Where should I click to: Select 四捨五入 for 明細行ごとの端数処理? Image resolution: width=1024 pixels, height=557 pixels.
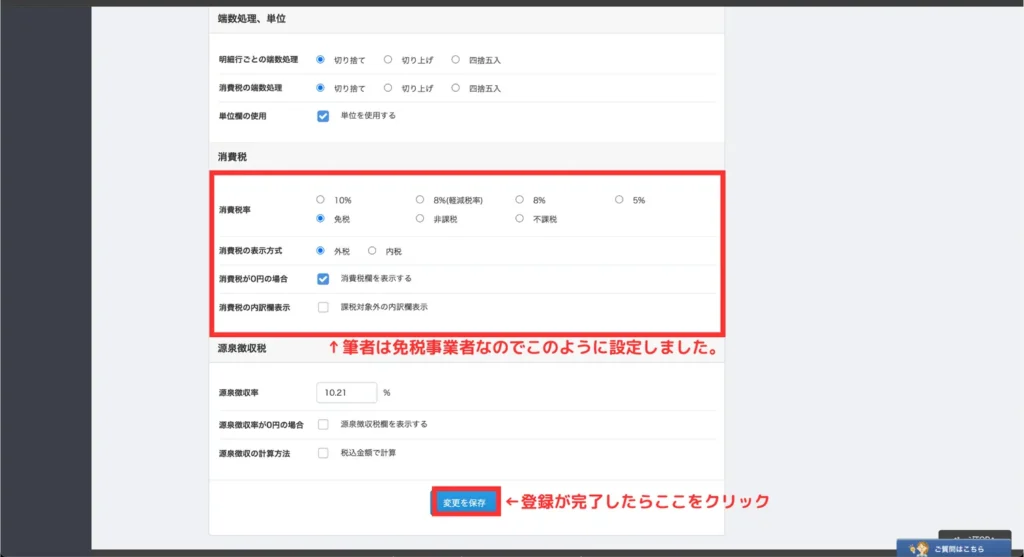click(x=456, y=60)
